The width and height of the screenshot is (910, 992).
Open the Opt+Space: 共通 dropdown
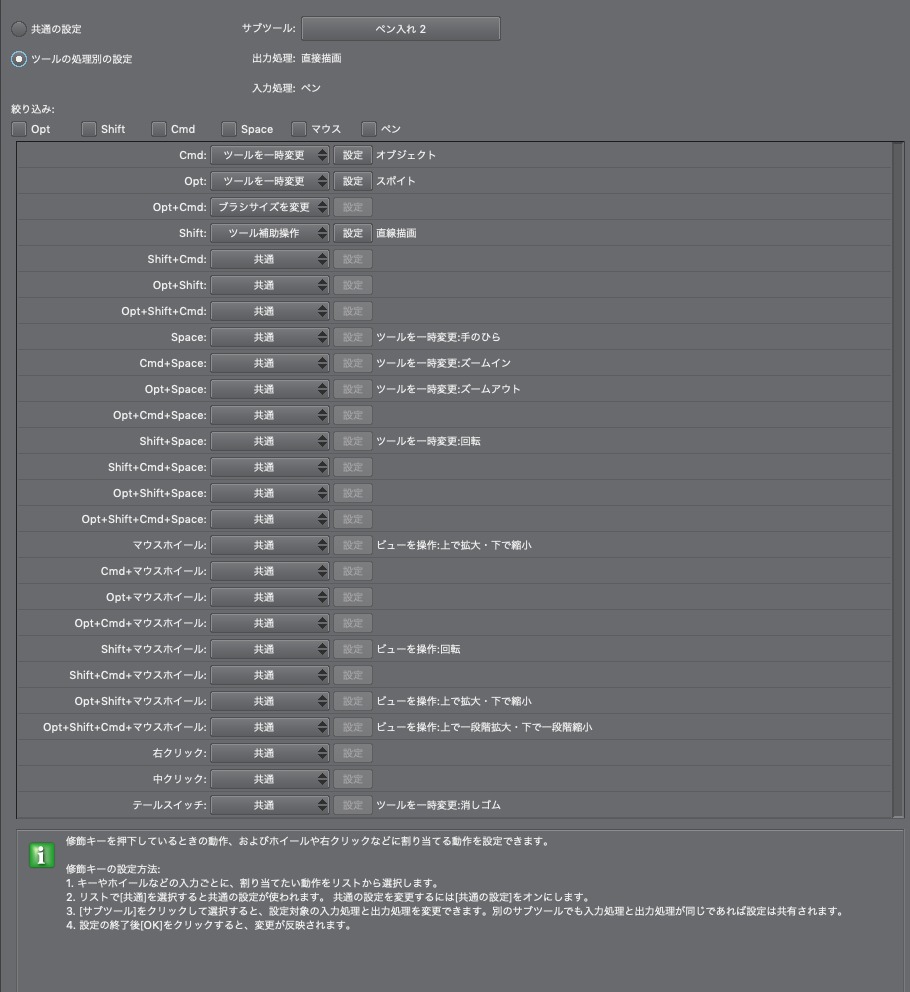(x=270, y=389)
